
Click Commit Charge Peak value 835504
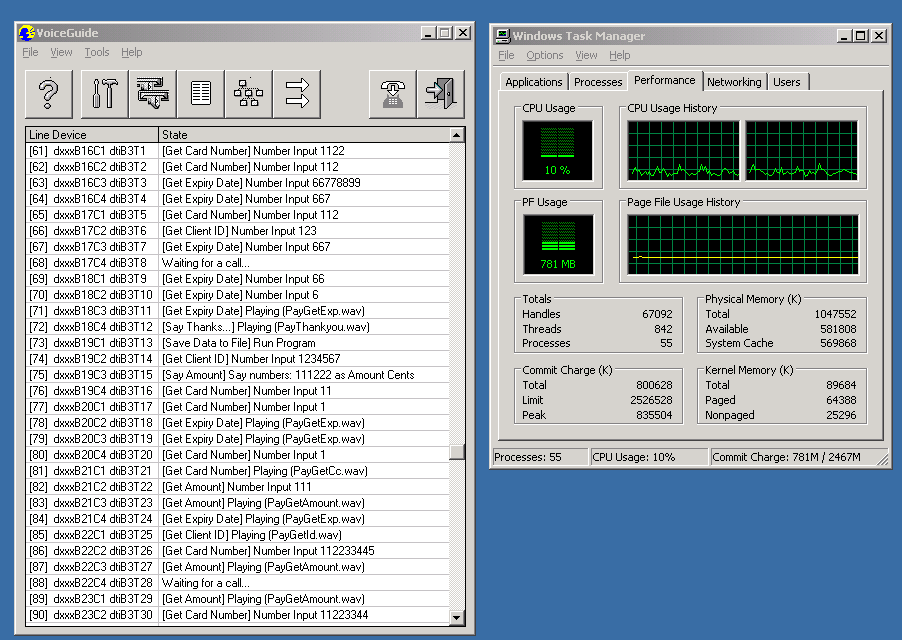click(654, 415)
